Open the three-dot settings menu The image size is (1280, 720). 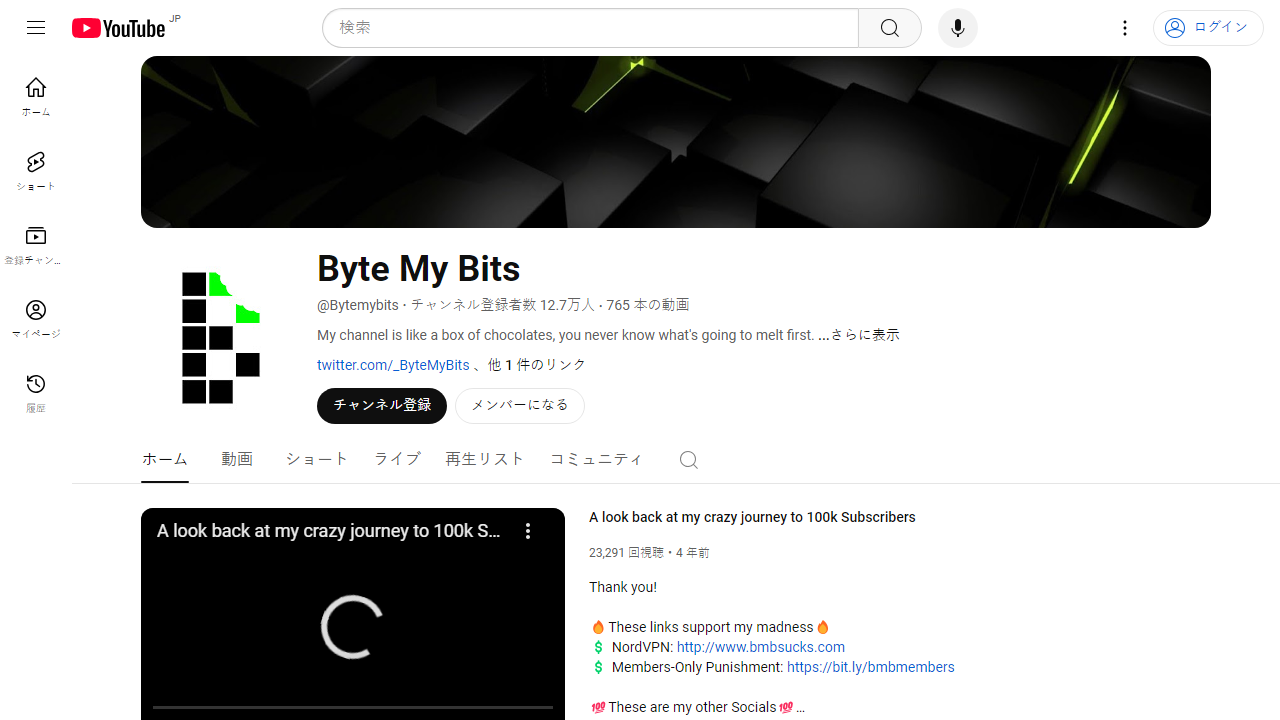1125,28
